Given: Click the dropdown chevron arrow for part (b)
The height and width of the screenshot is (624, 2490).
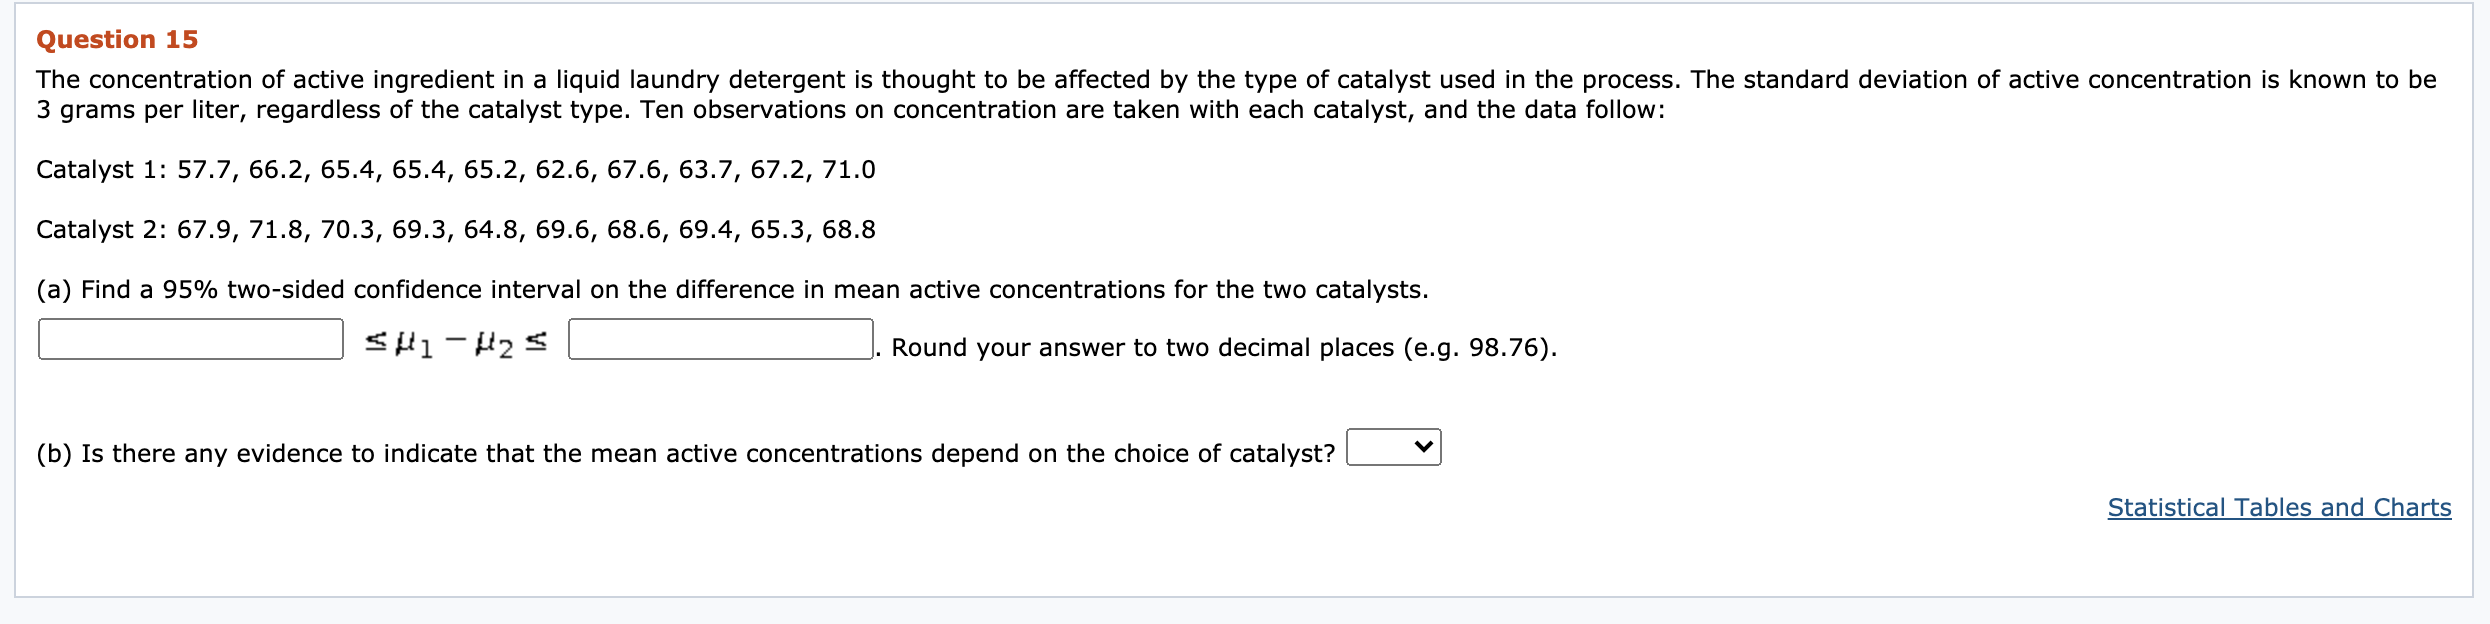Looking at the screenshot, I should [x=1424, y=447].
